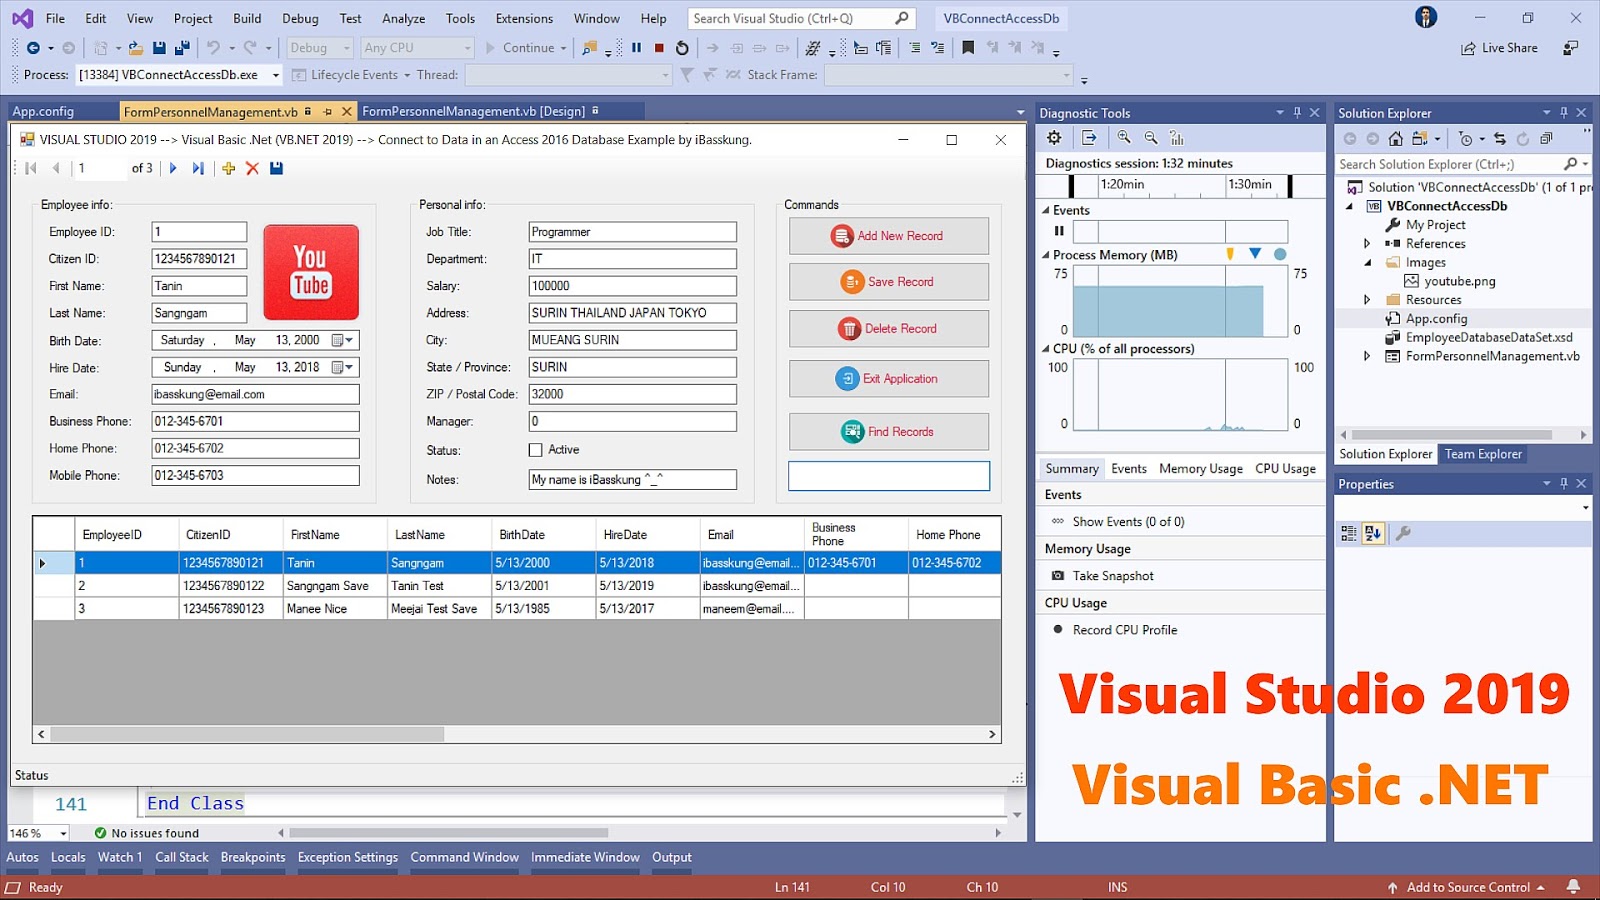Open the Diagnostic Tools settings gear icon
Image resolution: width=1600 pixels, height=900 pixels.
1054,137
